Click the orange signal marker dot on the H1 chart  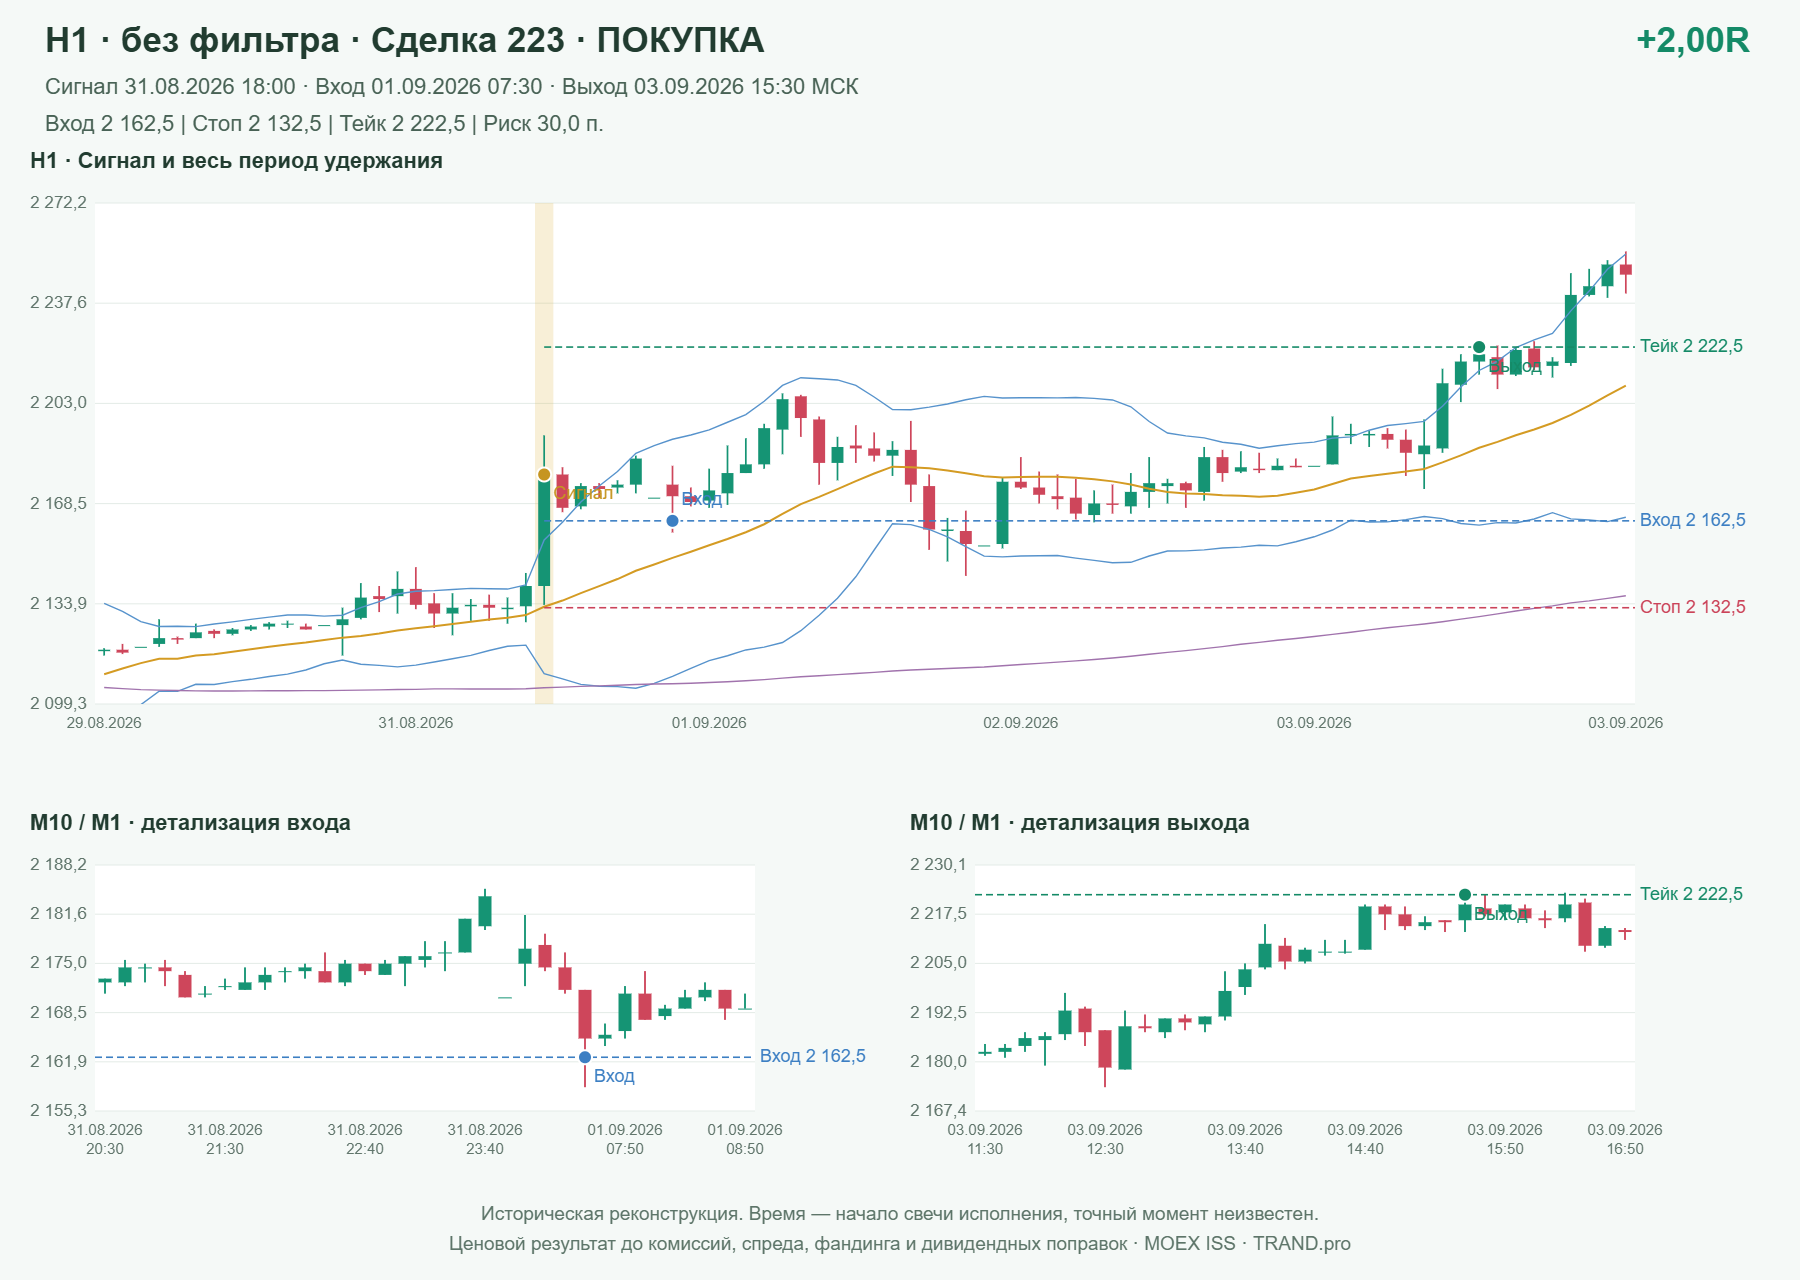pyautogui.click(x=544, y=475)
